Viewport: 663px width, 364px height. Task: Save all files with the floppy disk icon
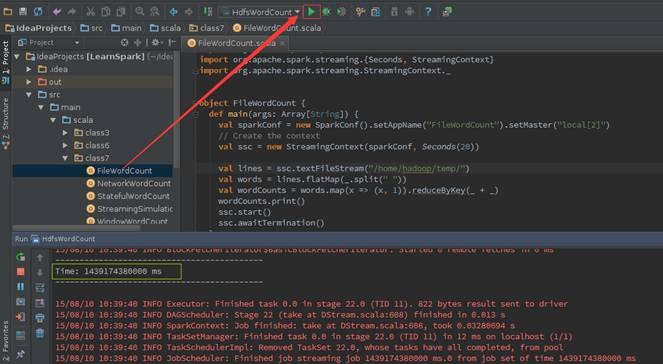[23, 12]
